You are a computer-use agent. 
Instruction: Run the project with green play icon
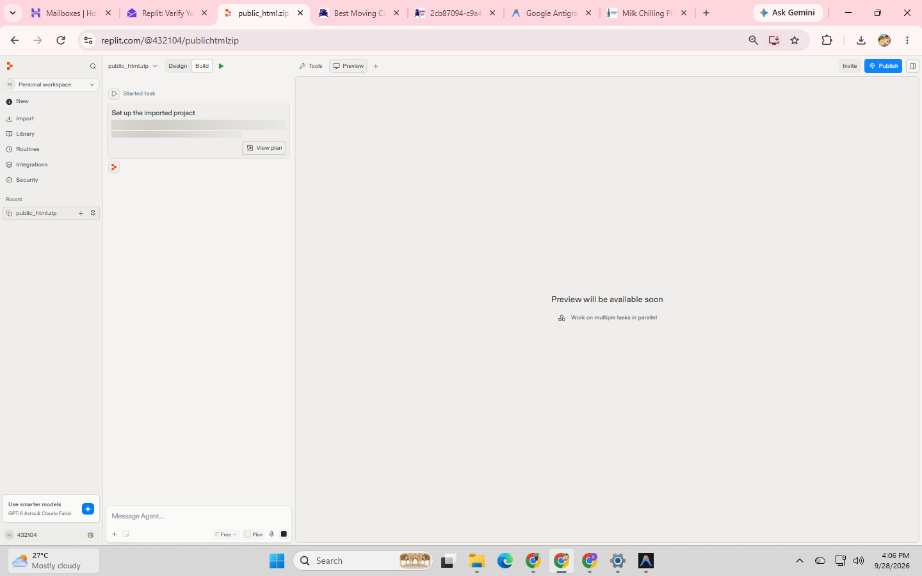coord(221,66)
